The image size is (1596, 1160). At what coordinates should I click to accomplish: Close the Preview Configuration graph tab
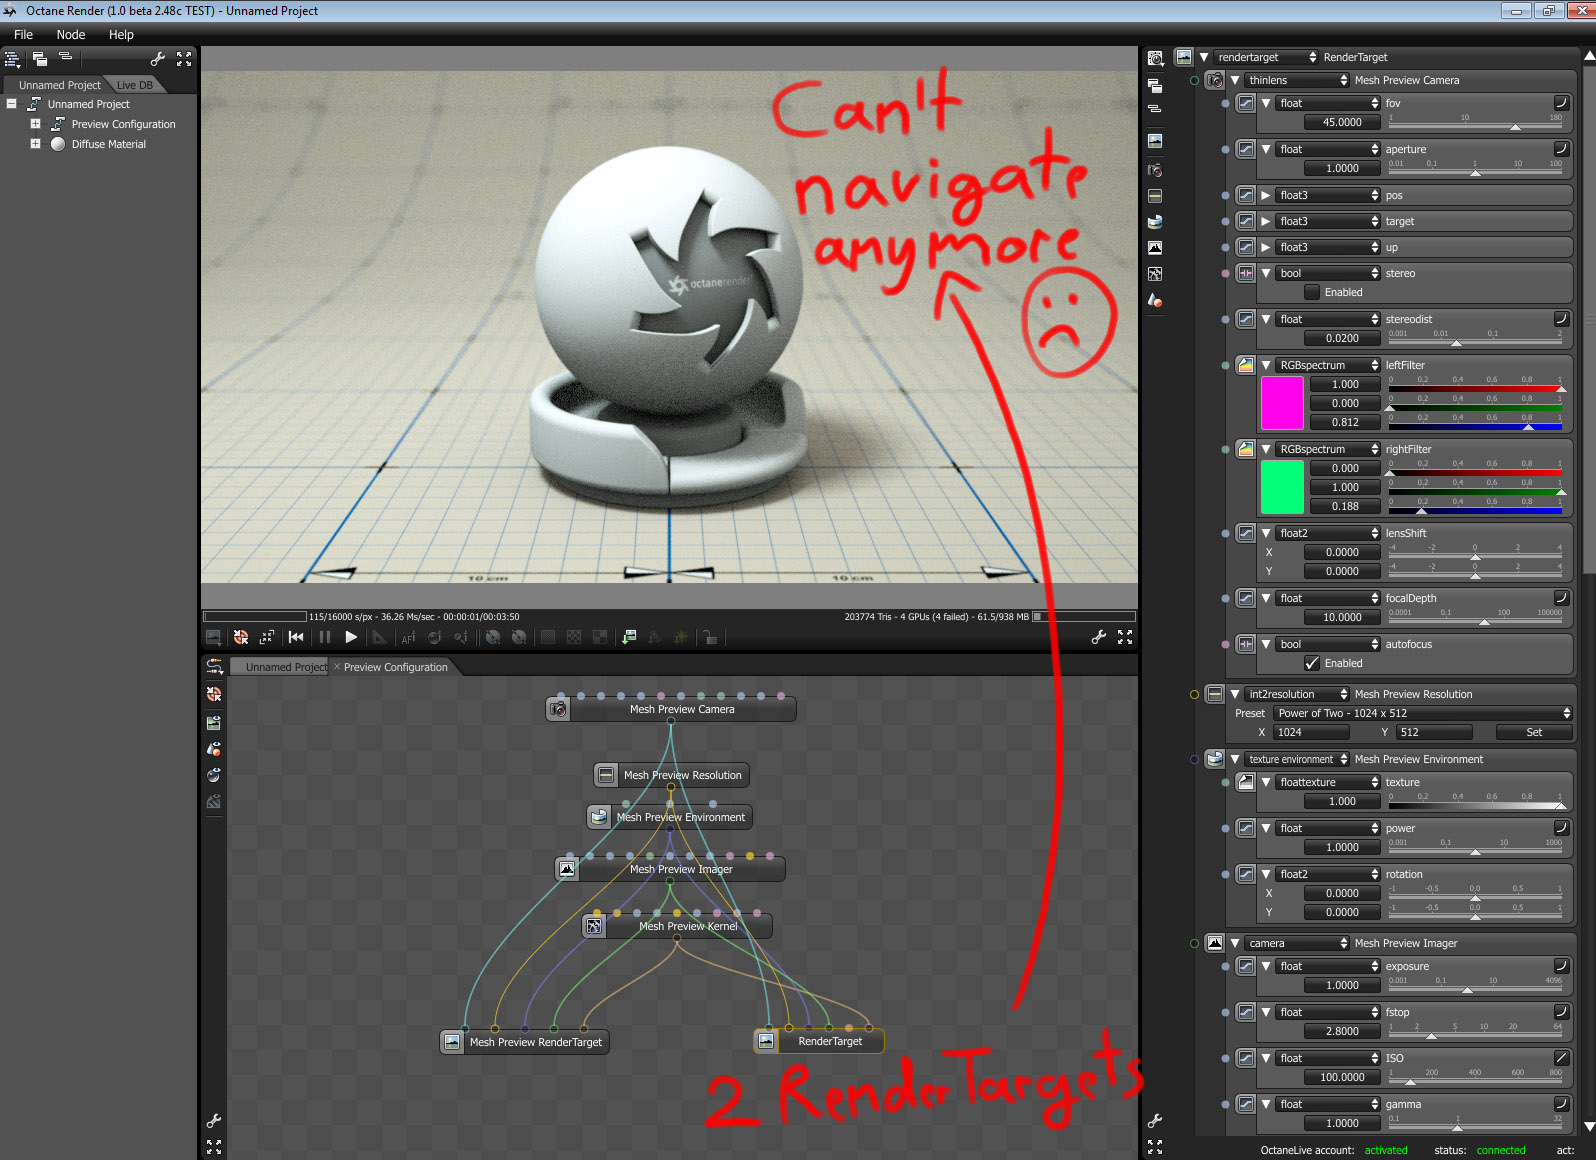click(x=337, y=666)
